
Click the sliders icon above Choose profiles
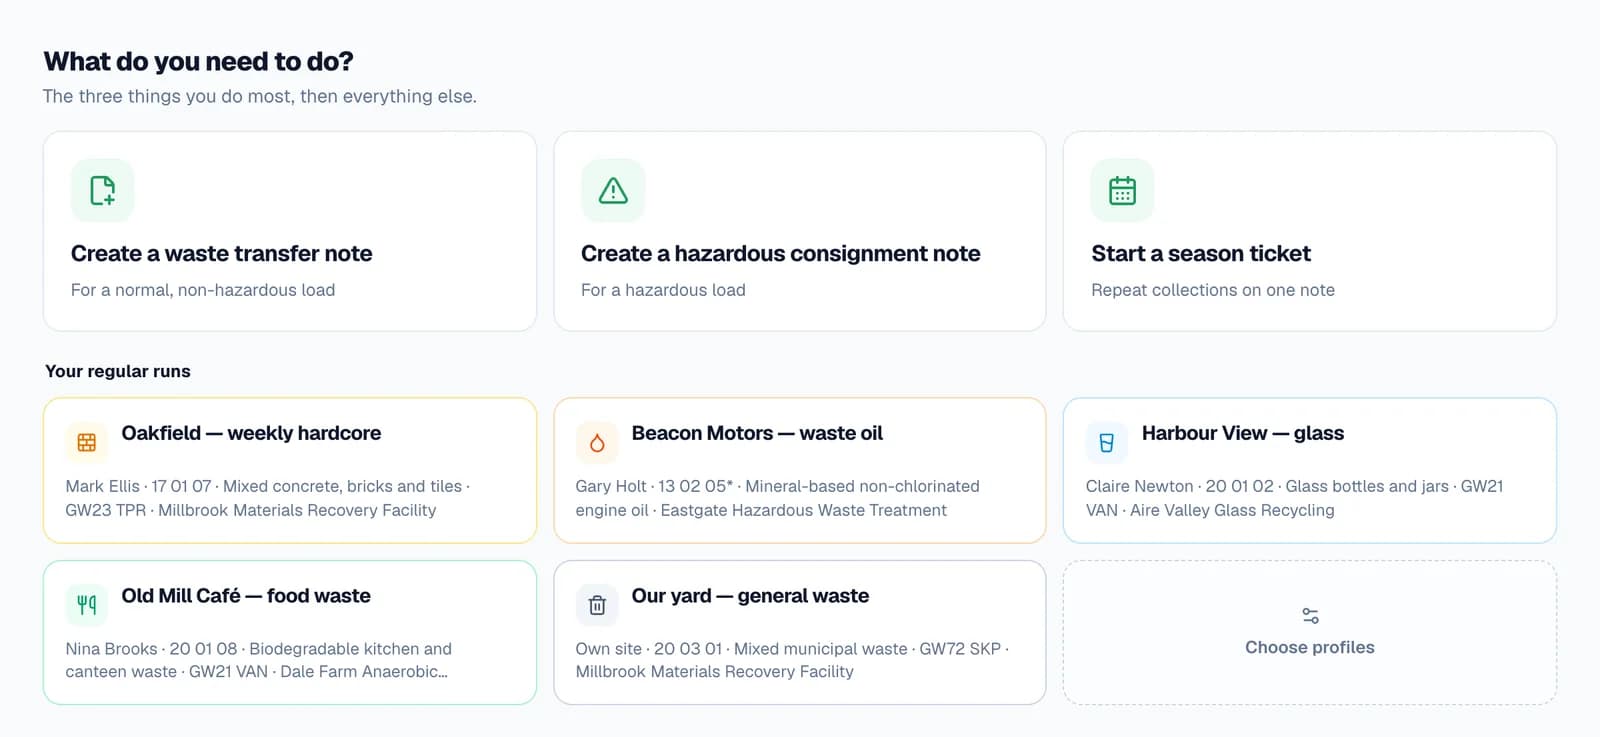tap(1310, 616)
